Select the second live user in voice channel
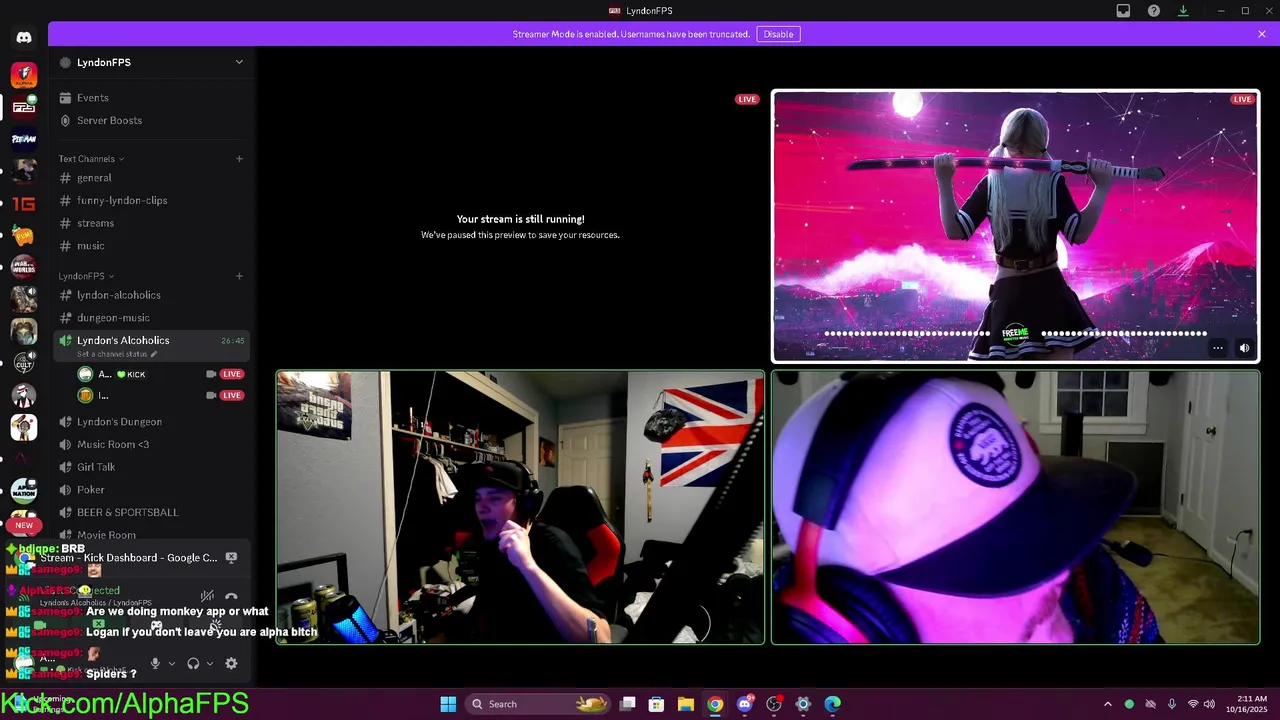1280x720 pixels. (160, 396)
